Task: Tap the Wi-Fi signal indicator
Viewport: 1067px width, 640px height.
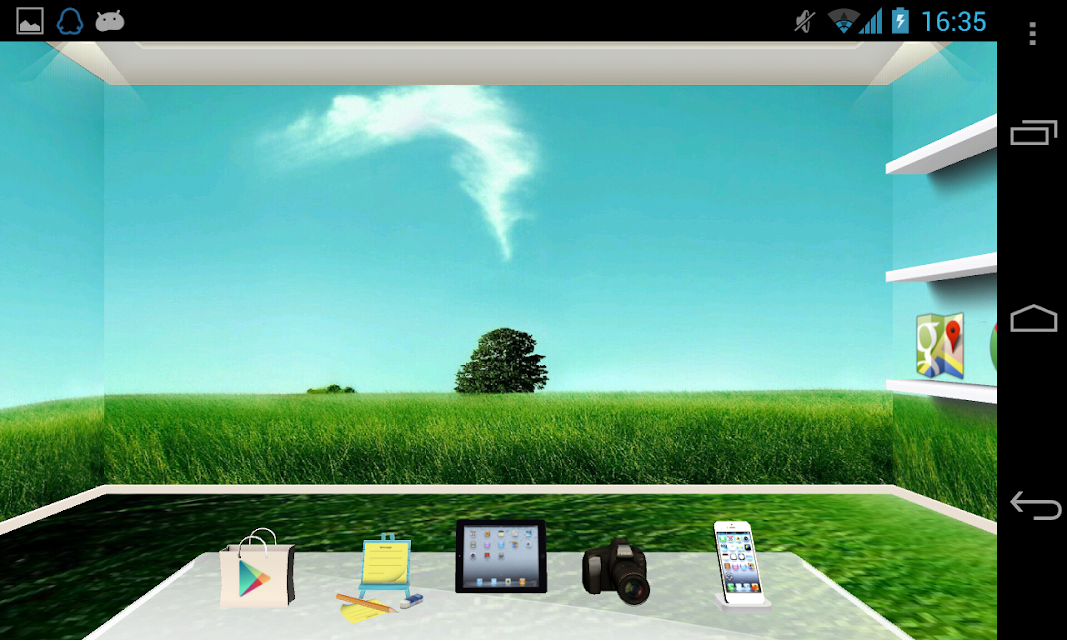Action: click(843, 21)
